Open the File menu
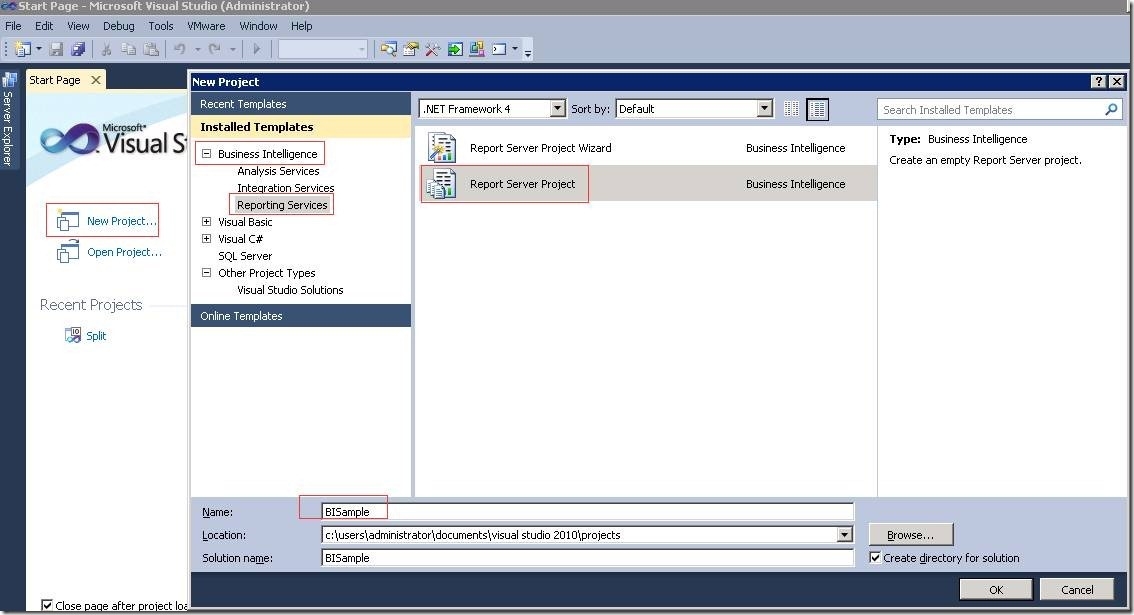The height and width of the screenshot is (615, 1134). [x=13, y=26]
